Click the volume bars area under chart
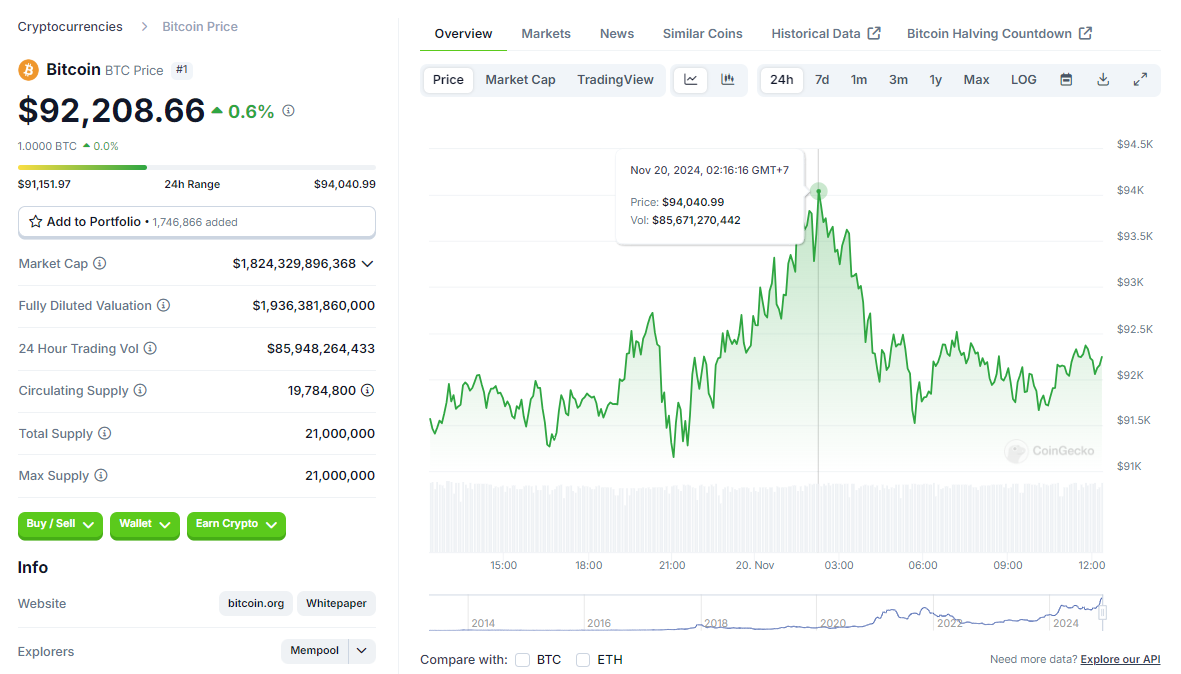Screen dimensions: 1181x674 766,518
